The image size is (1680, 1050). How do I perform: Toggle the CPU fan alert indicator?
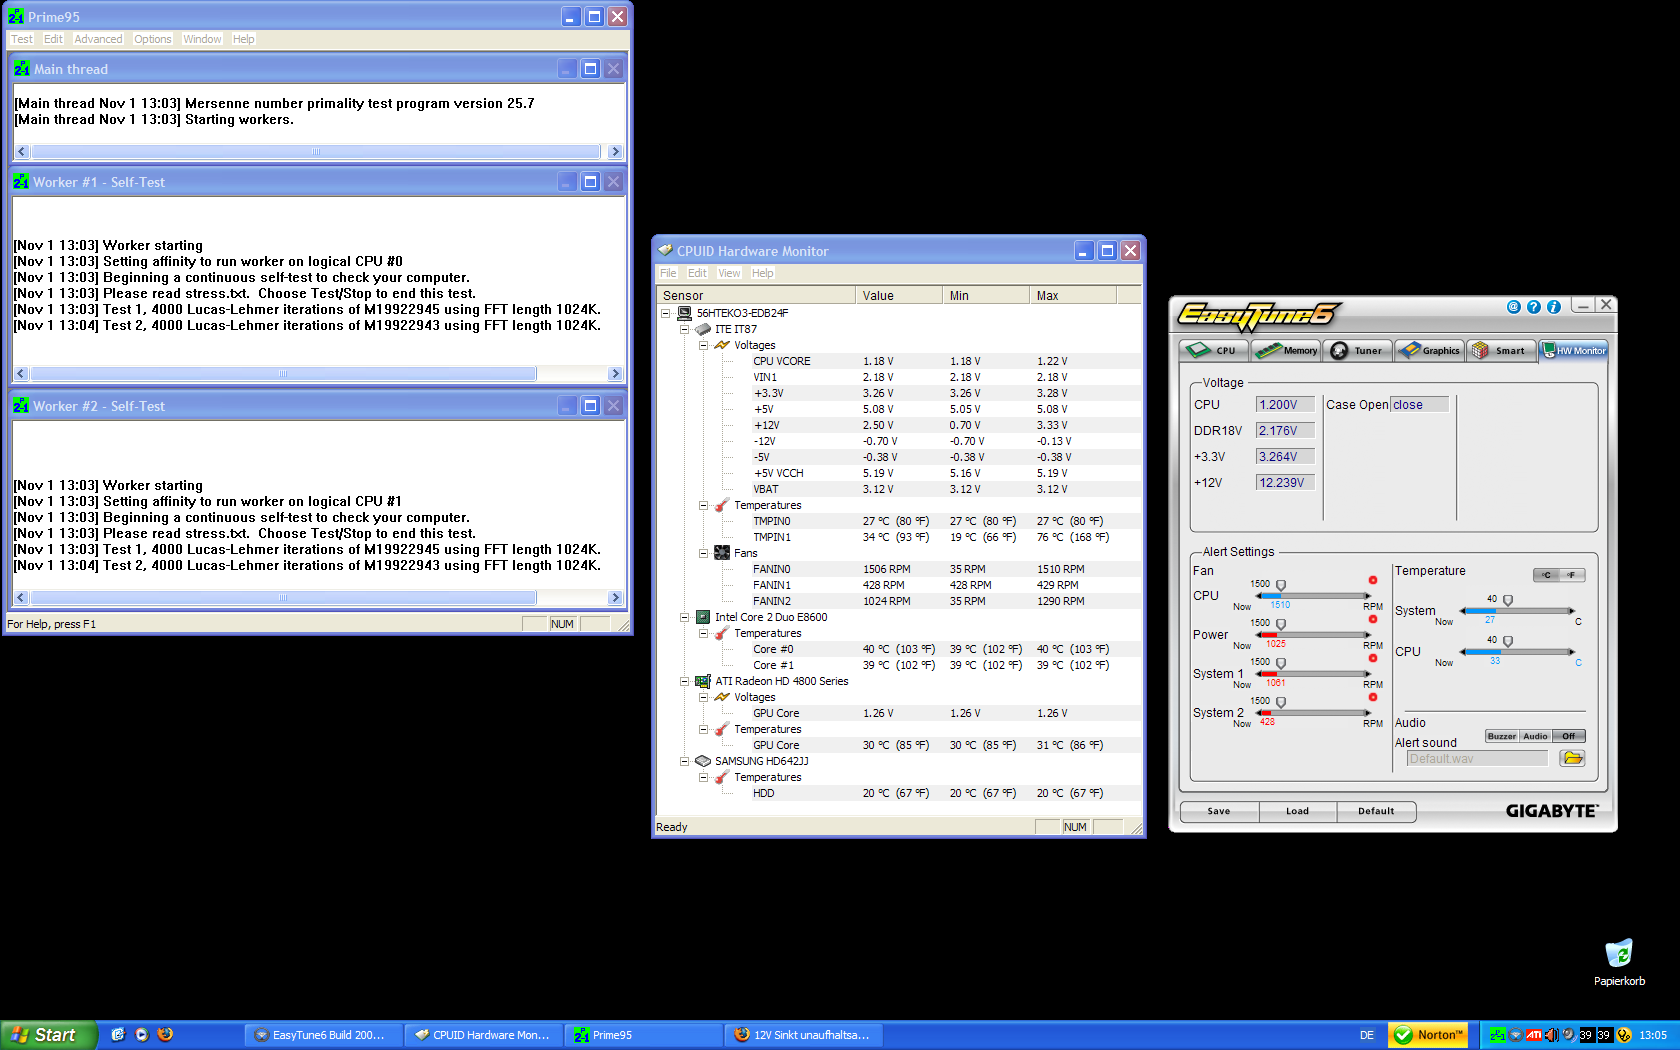click(x=1373, y=581)
